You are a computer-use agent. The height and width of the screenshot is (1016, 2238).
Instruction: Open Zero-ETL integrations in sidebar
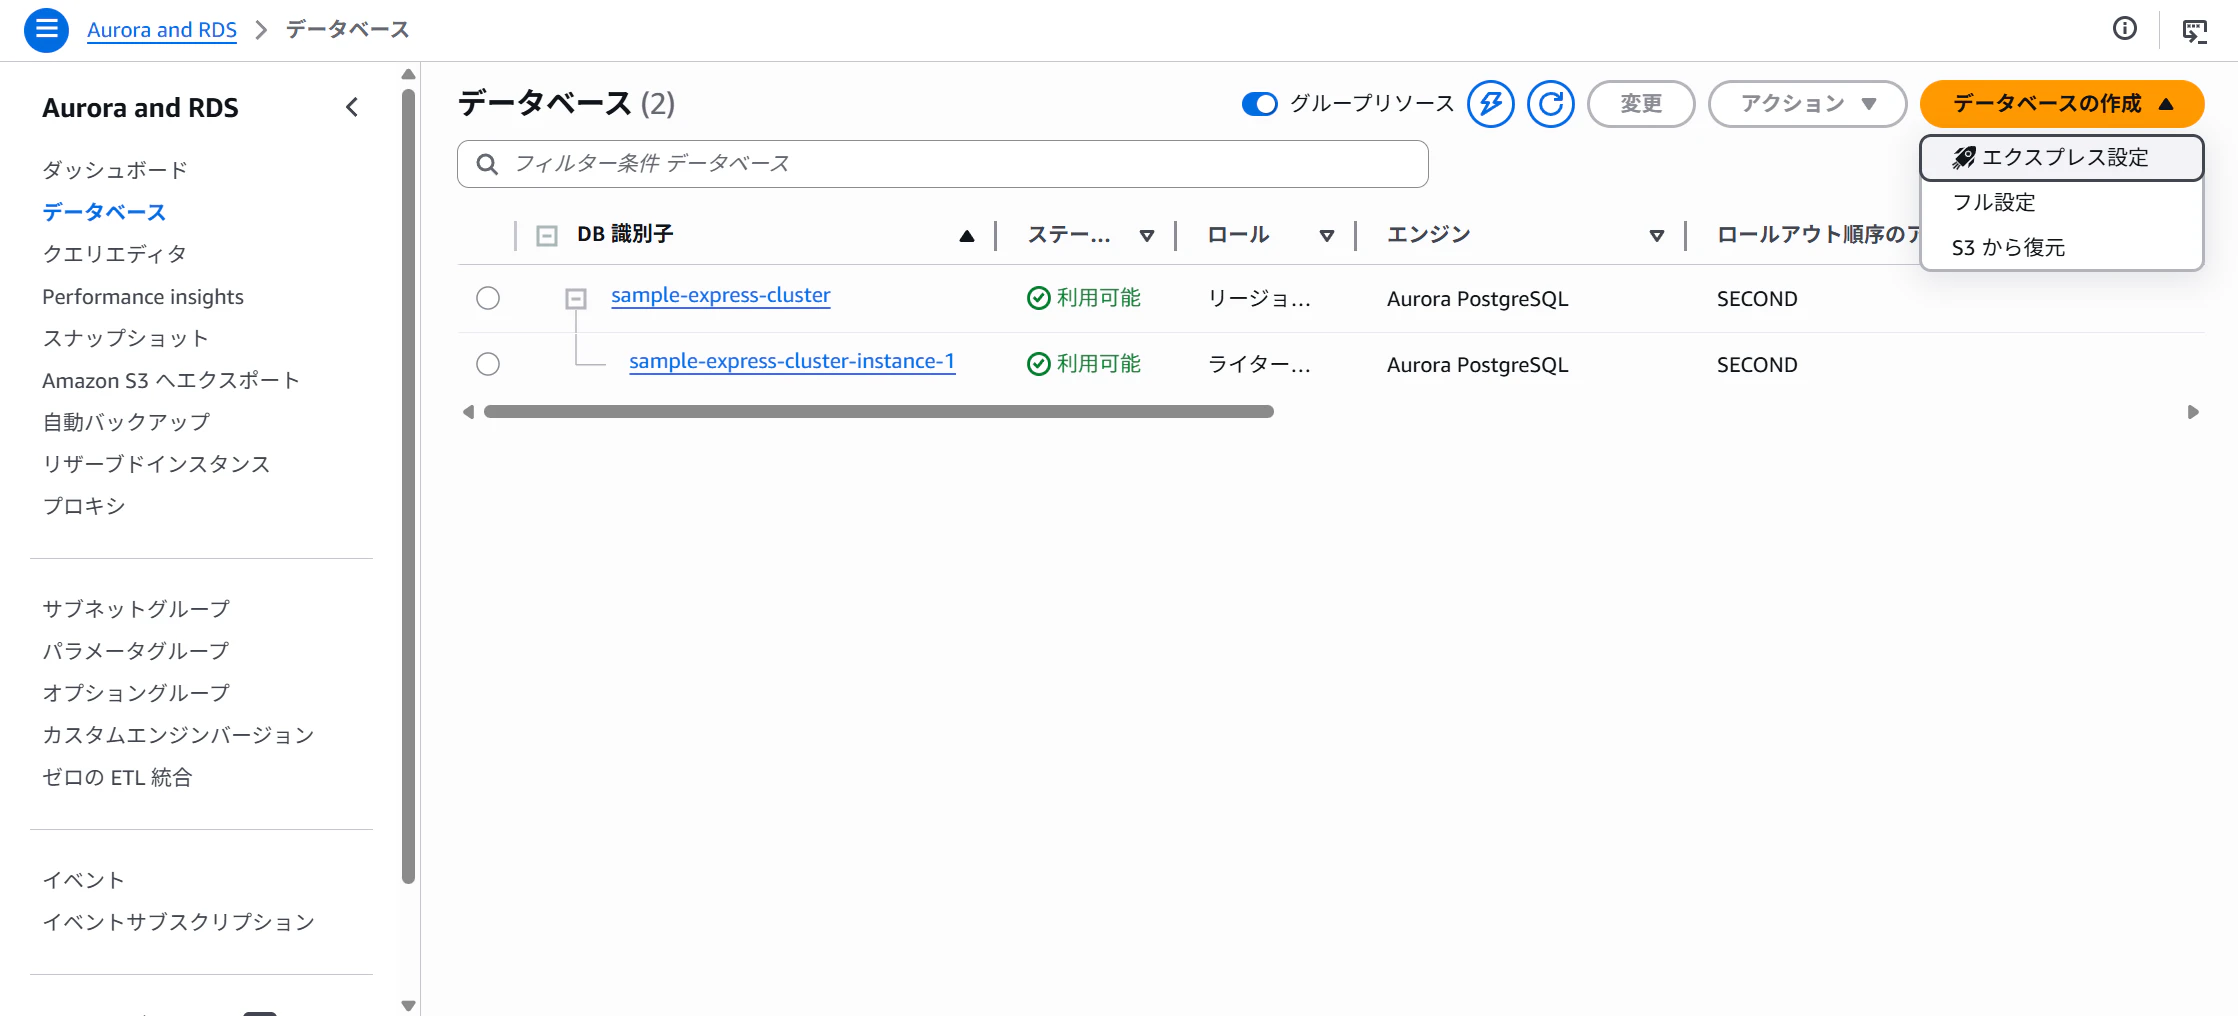117,777
